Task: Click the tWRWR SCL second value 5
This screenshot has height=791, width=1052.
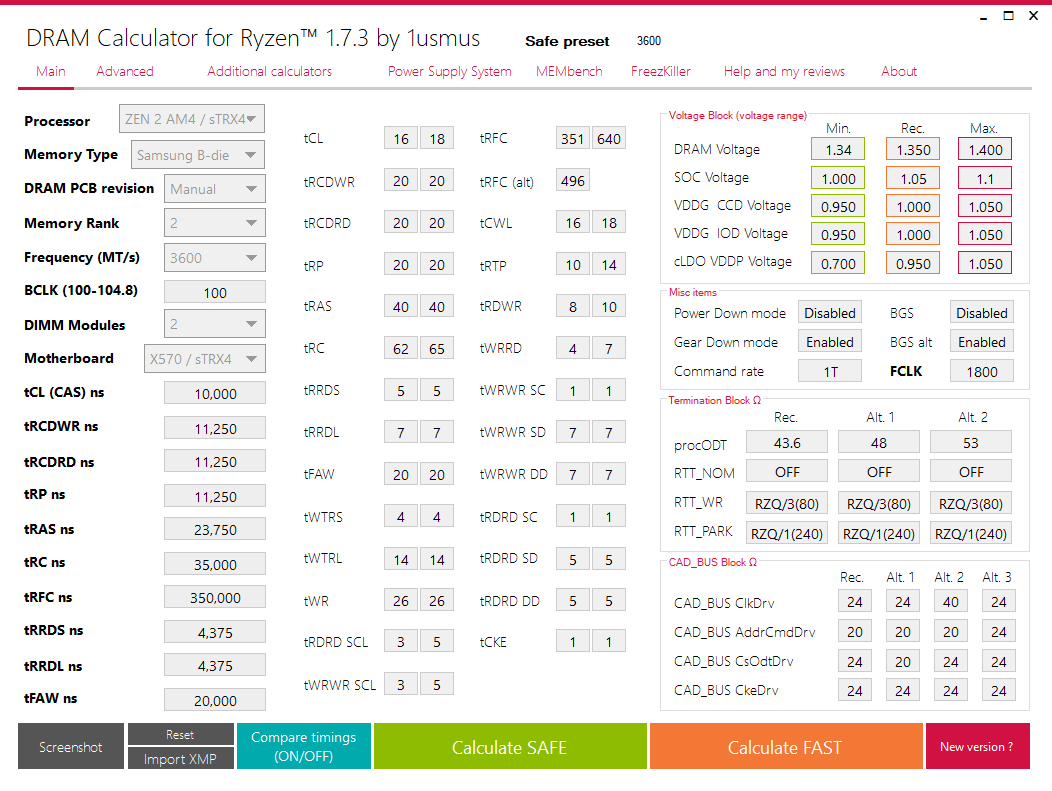Action: [437, 684]
